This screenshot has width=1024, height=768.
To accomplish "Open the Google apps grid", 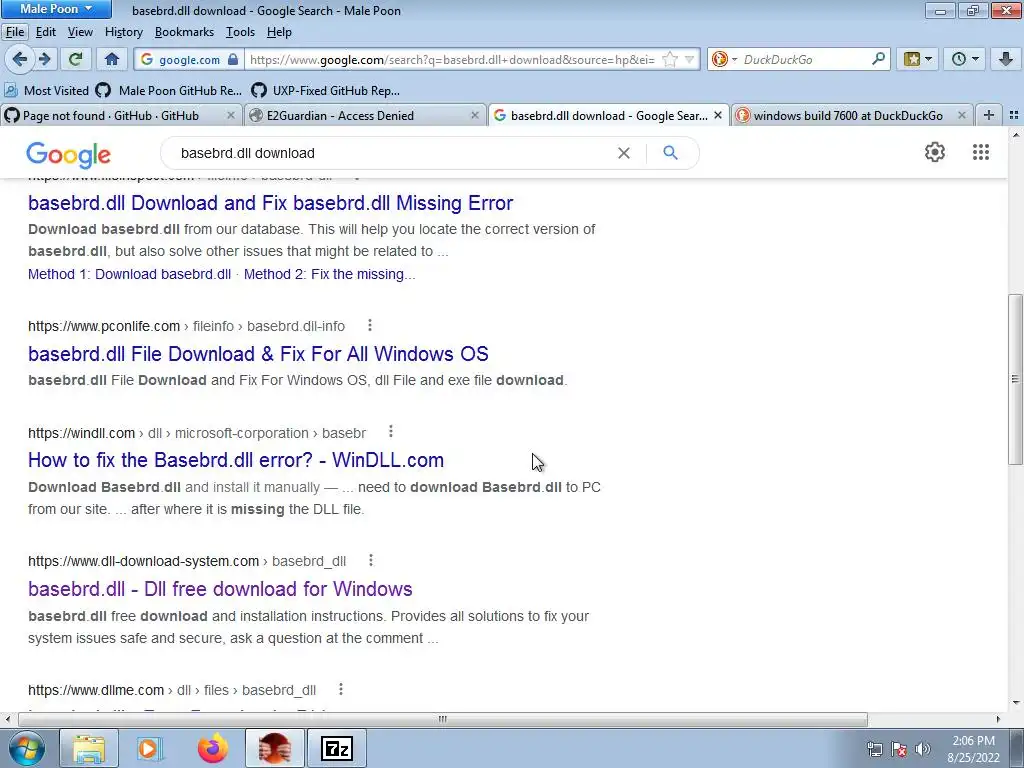I will coord(980,152).
